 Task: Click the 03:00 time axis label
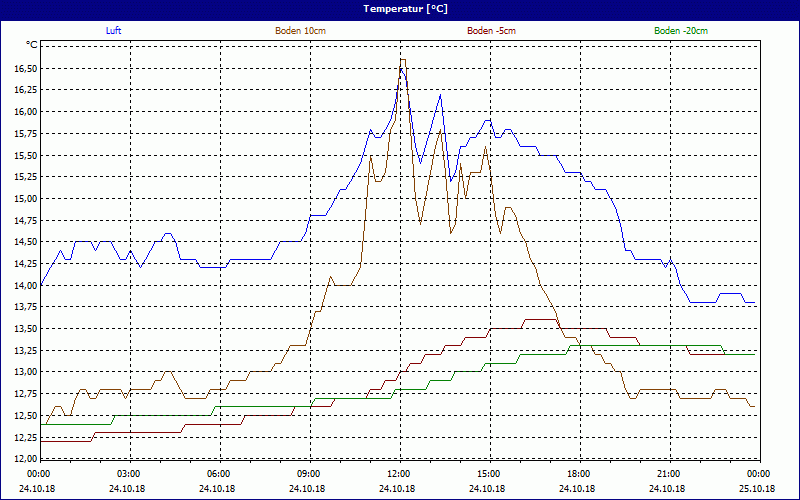(x=128, y=474)
